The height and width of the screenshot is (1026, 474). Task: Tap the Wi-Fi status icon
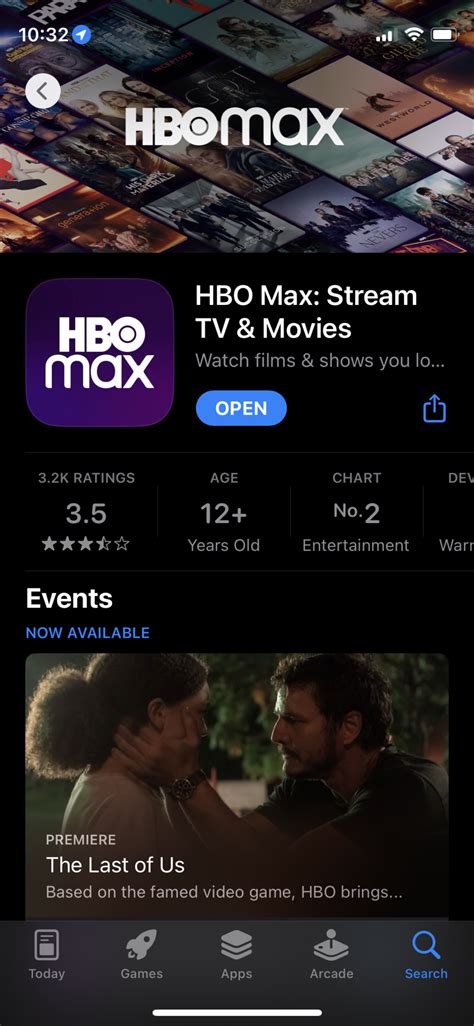(414, 34)
